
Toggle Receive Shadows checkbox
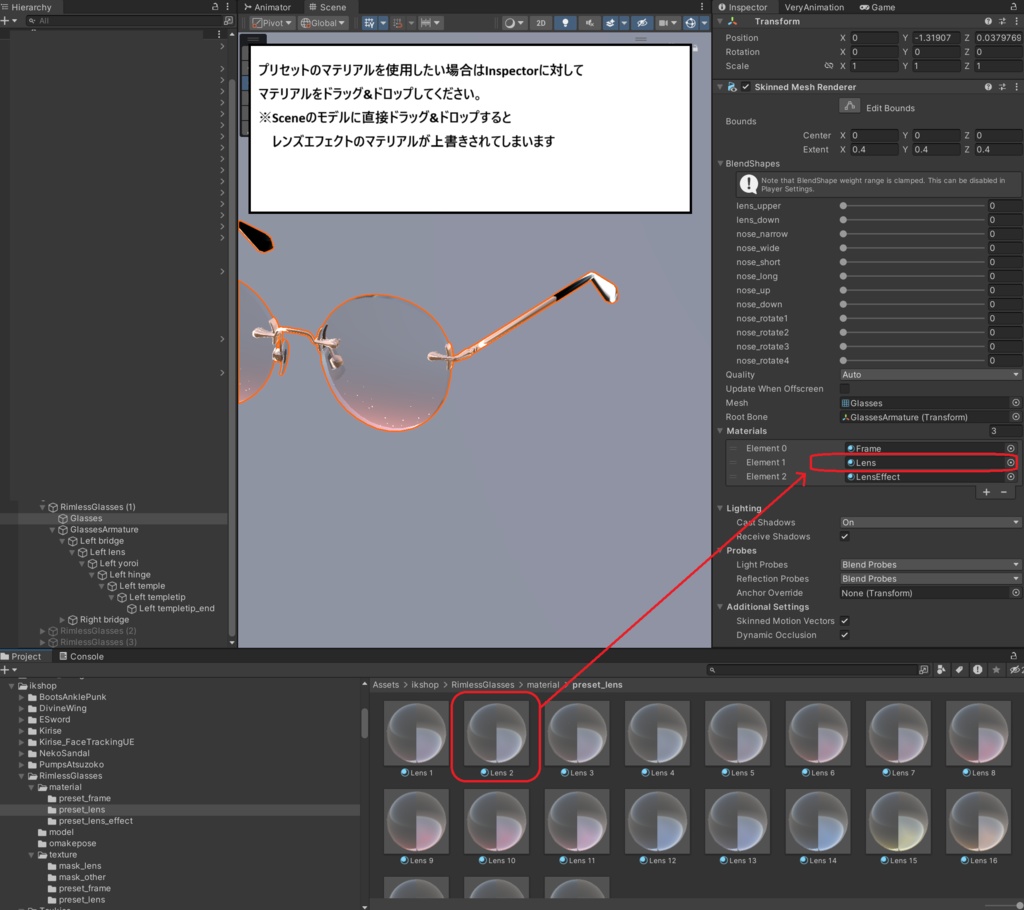(x=844, y=536)
